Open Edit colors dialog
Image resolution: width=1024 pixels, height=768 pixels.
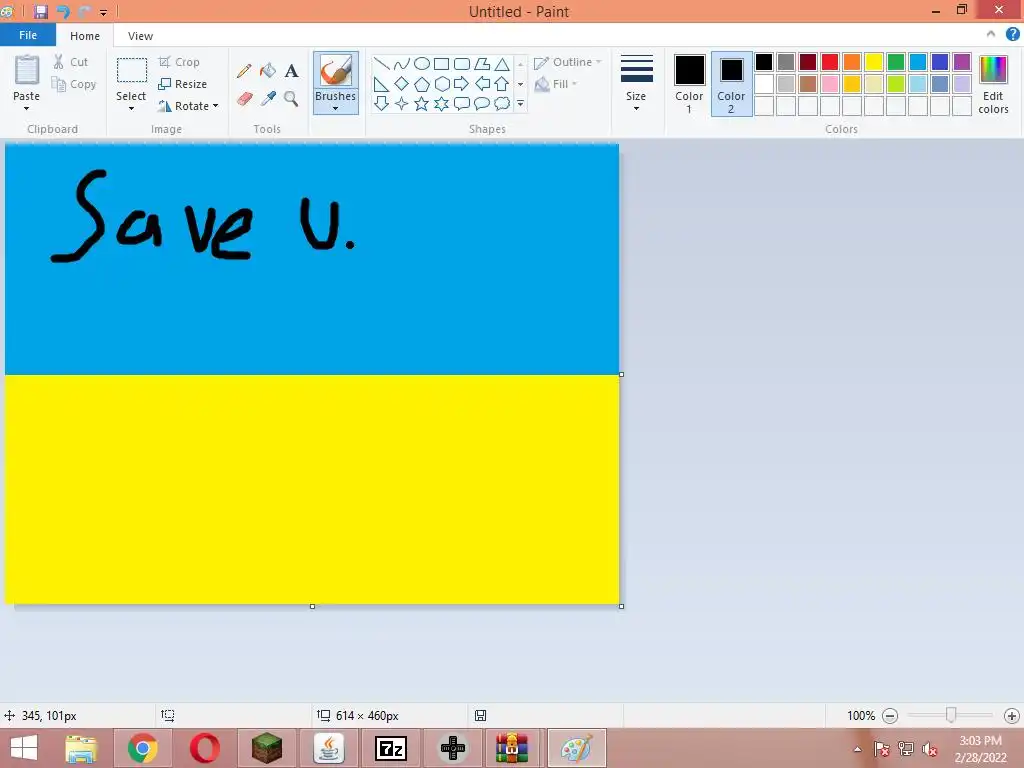tap(993, 85)
